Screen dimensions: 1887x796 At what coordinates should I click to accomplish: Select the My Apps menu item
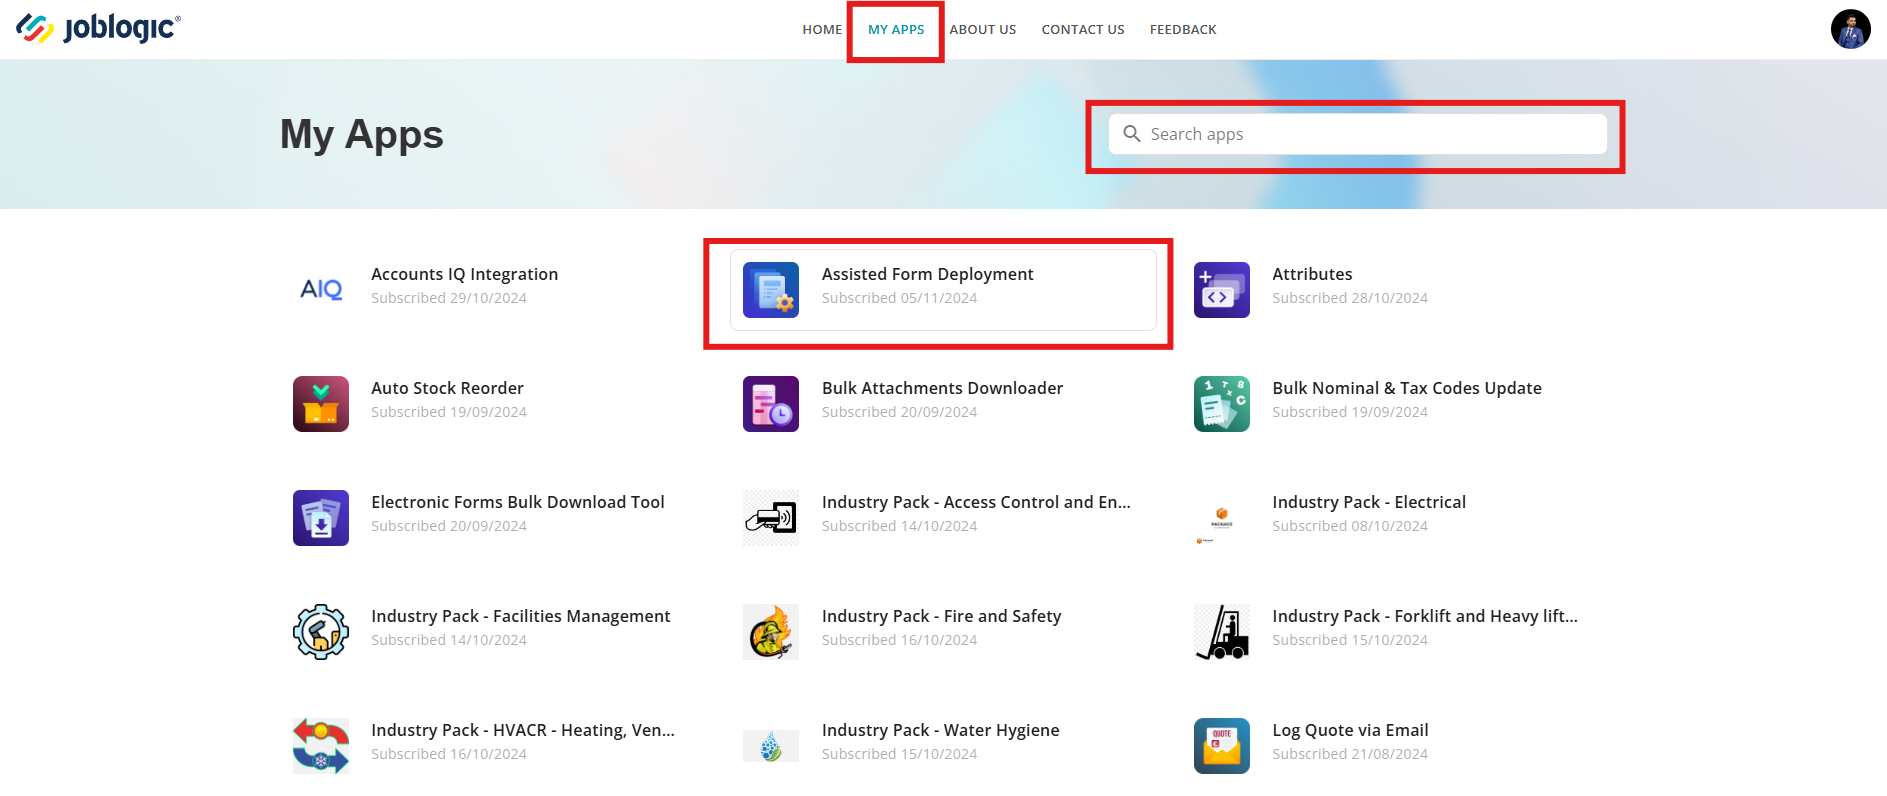tap(896, 30)
